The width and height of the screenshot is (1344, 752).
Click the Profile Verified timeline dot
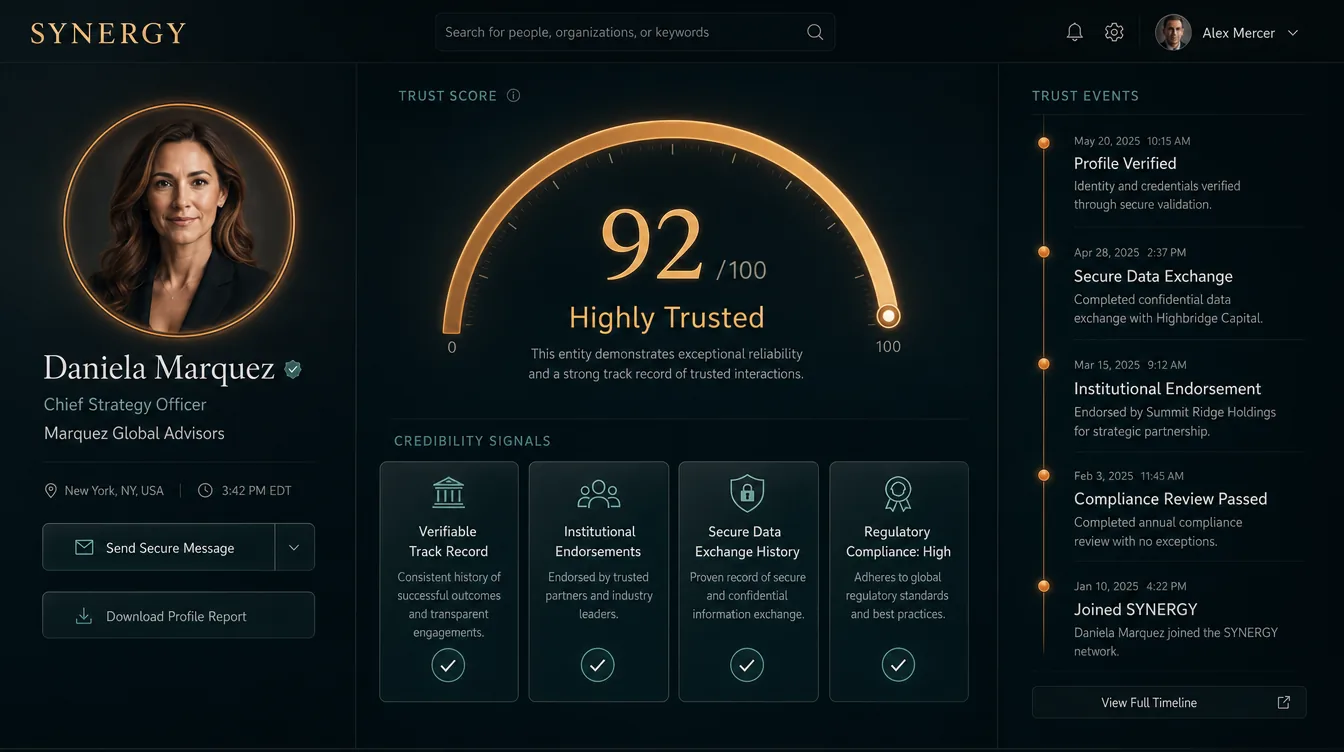pos(1044,143)
